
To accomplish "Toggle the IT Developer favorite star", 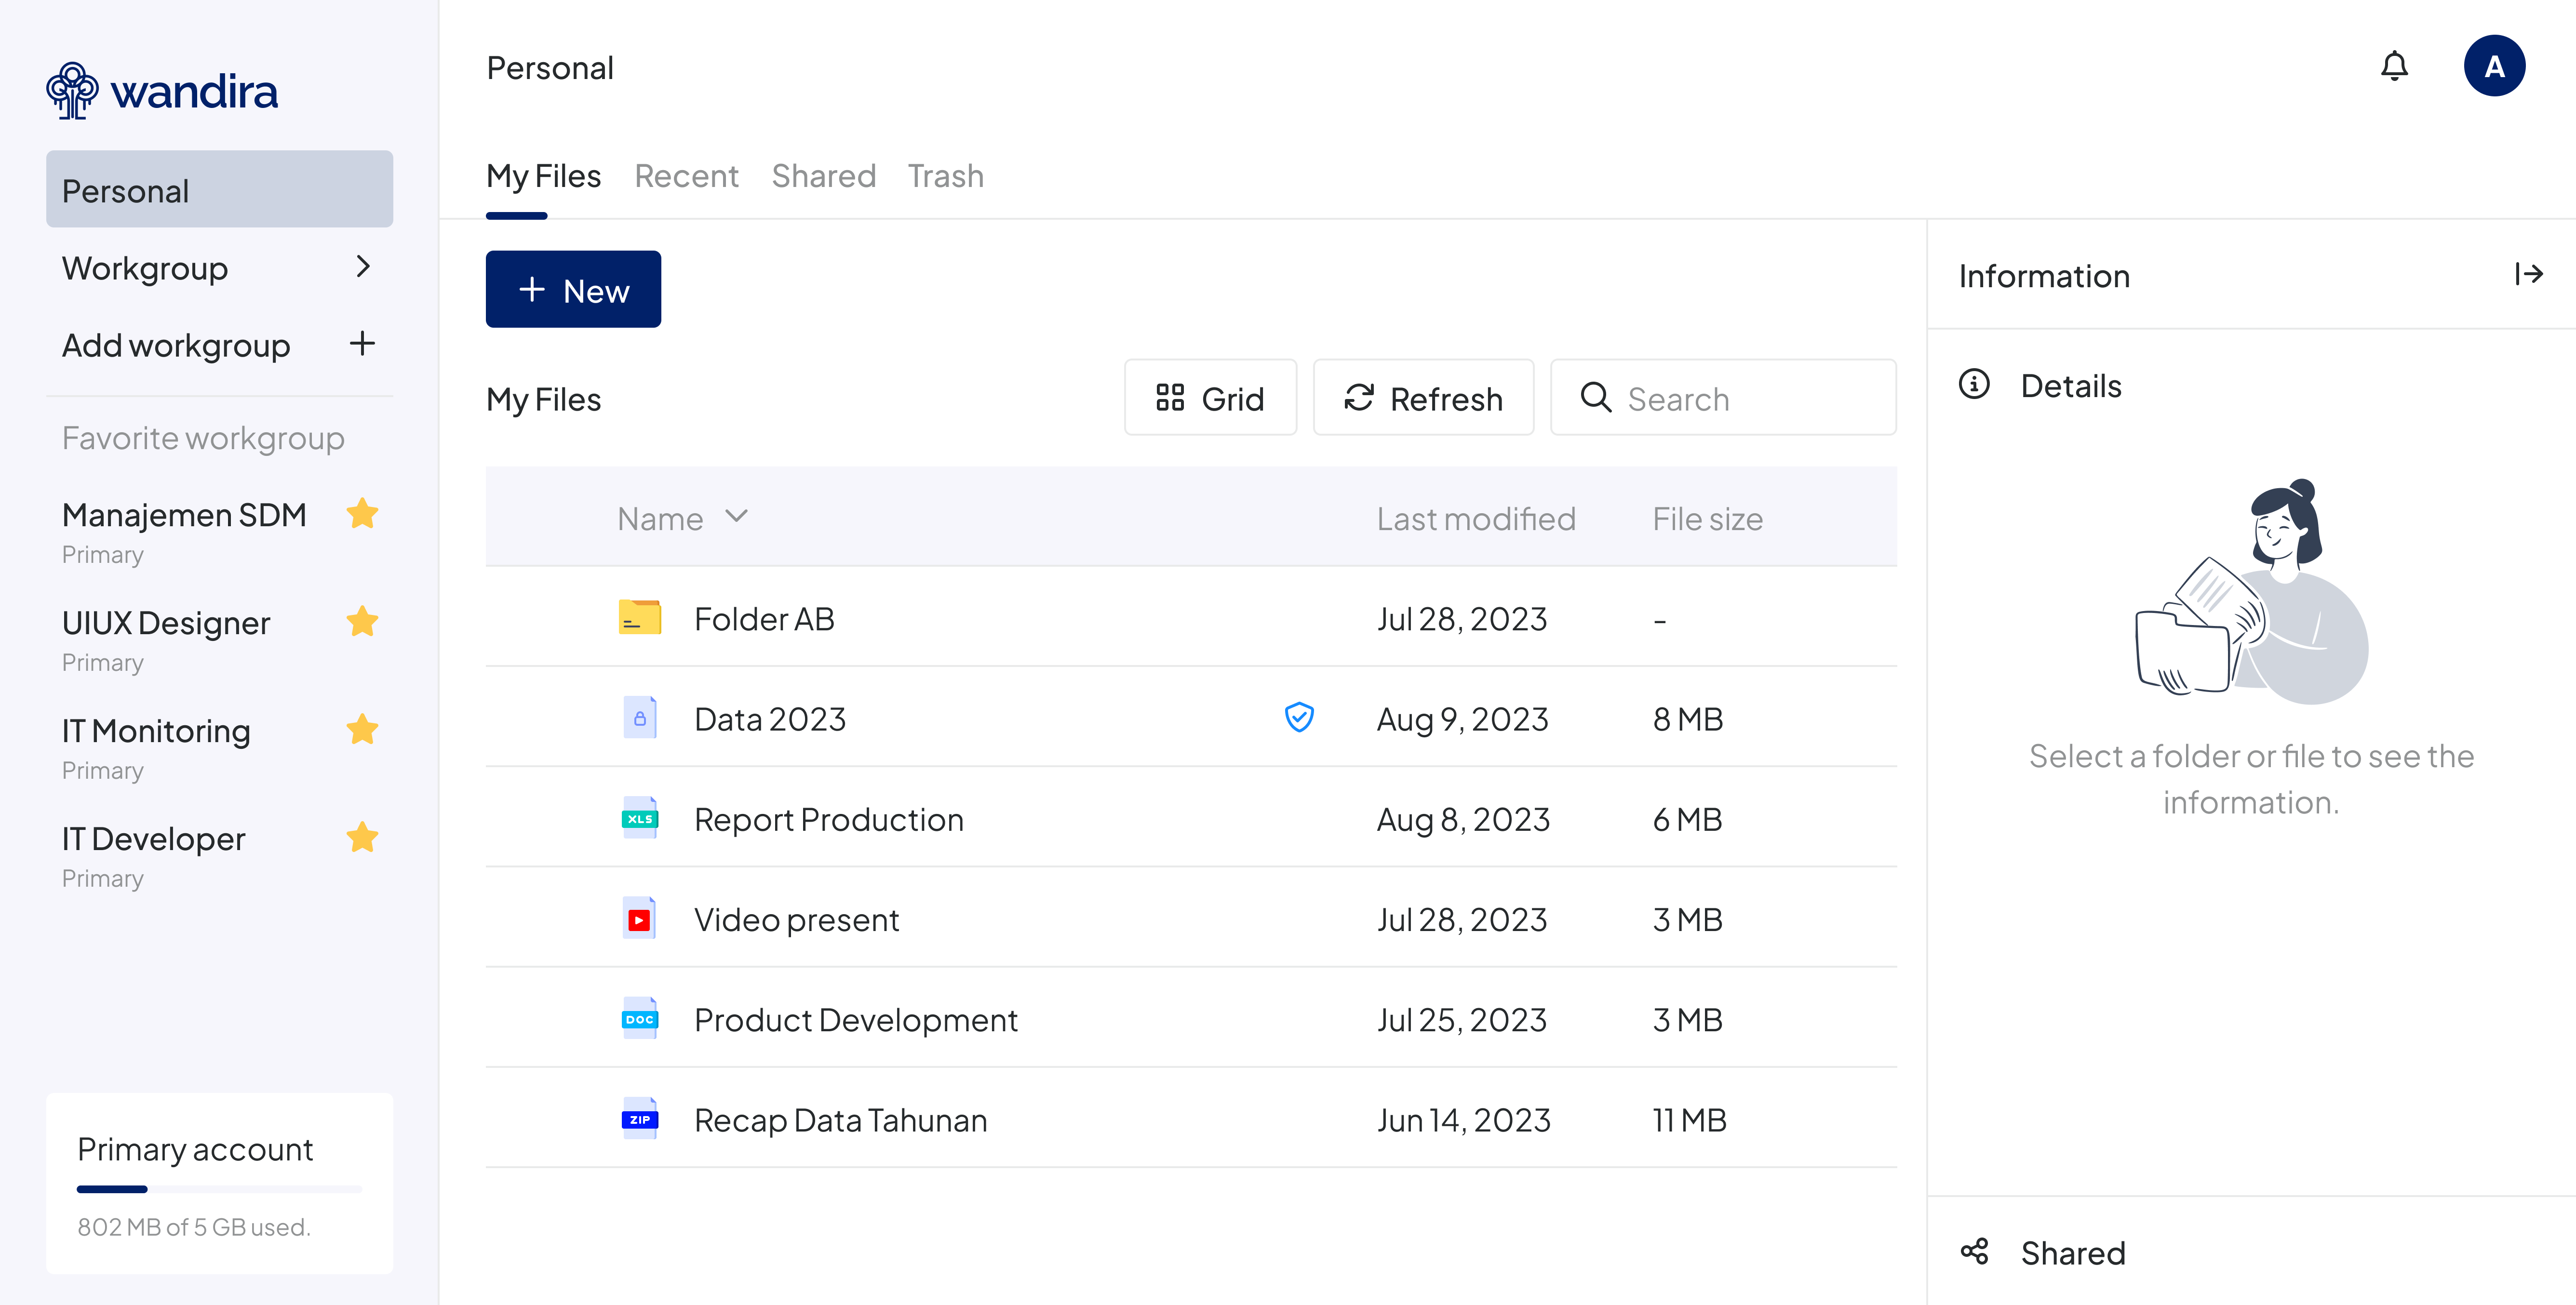I will tap(362, 838).
